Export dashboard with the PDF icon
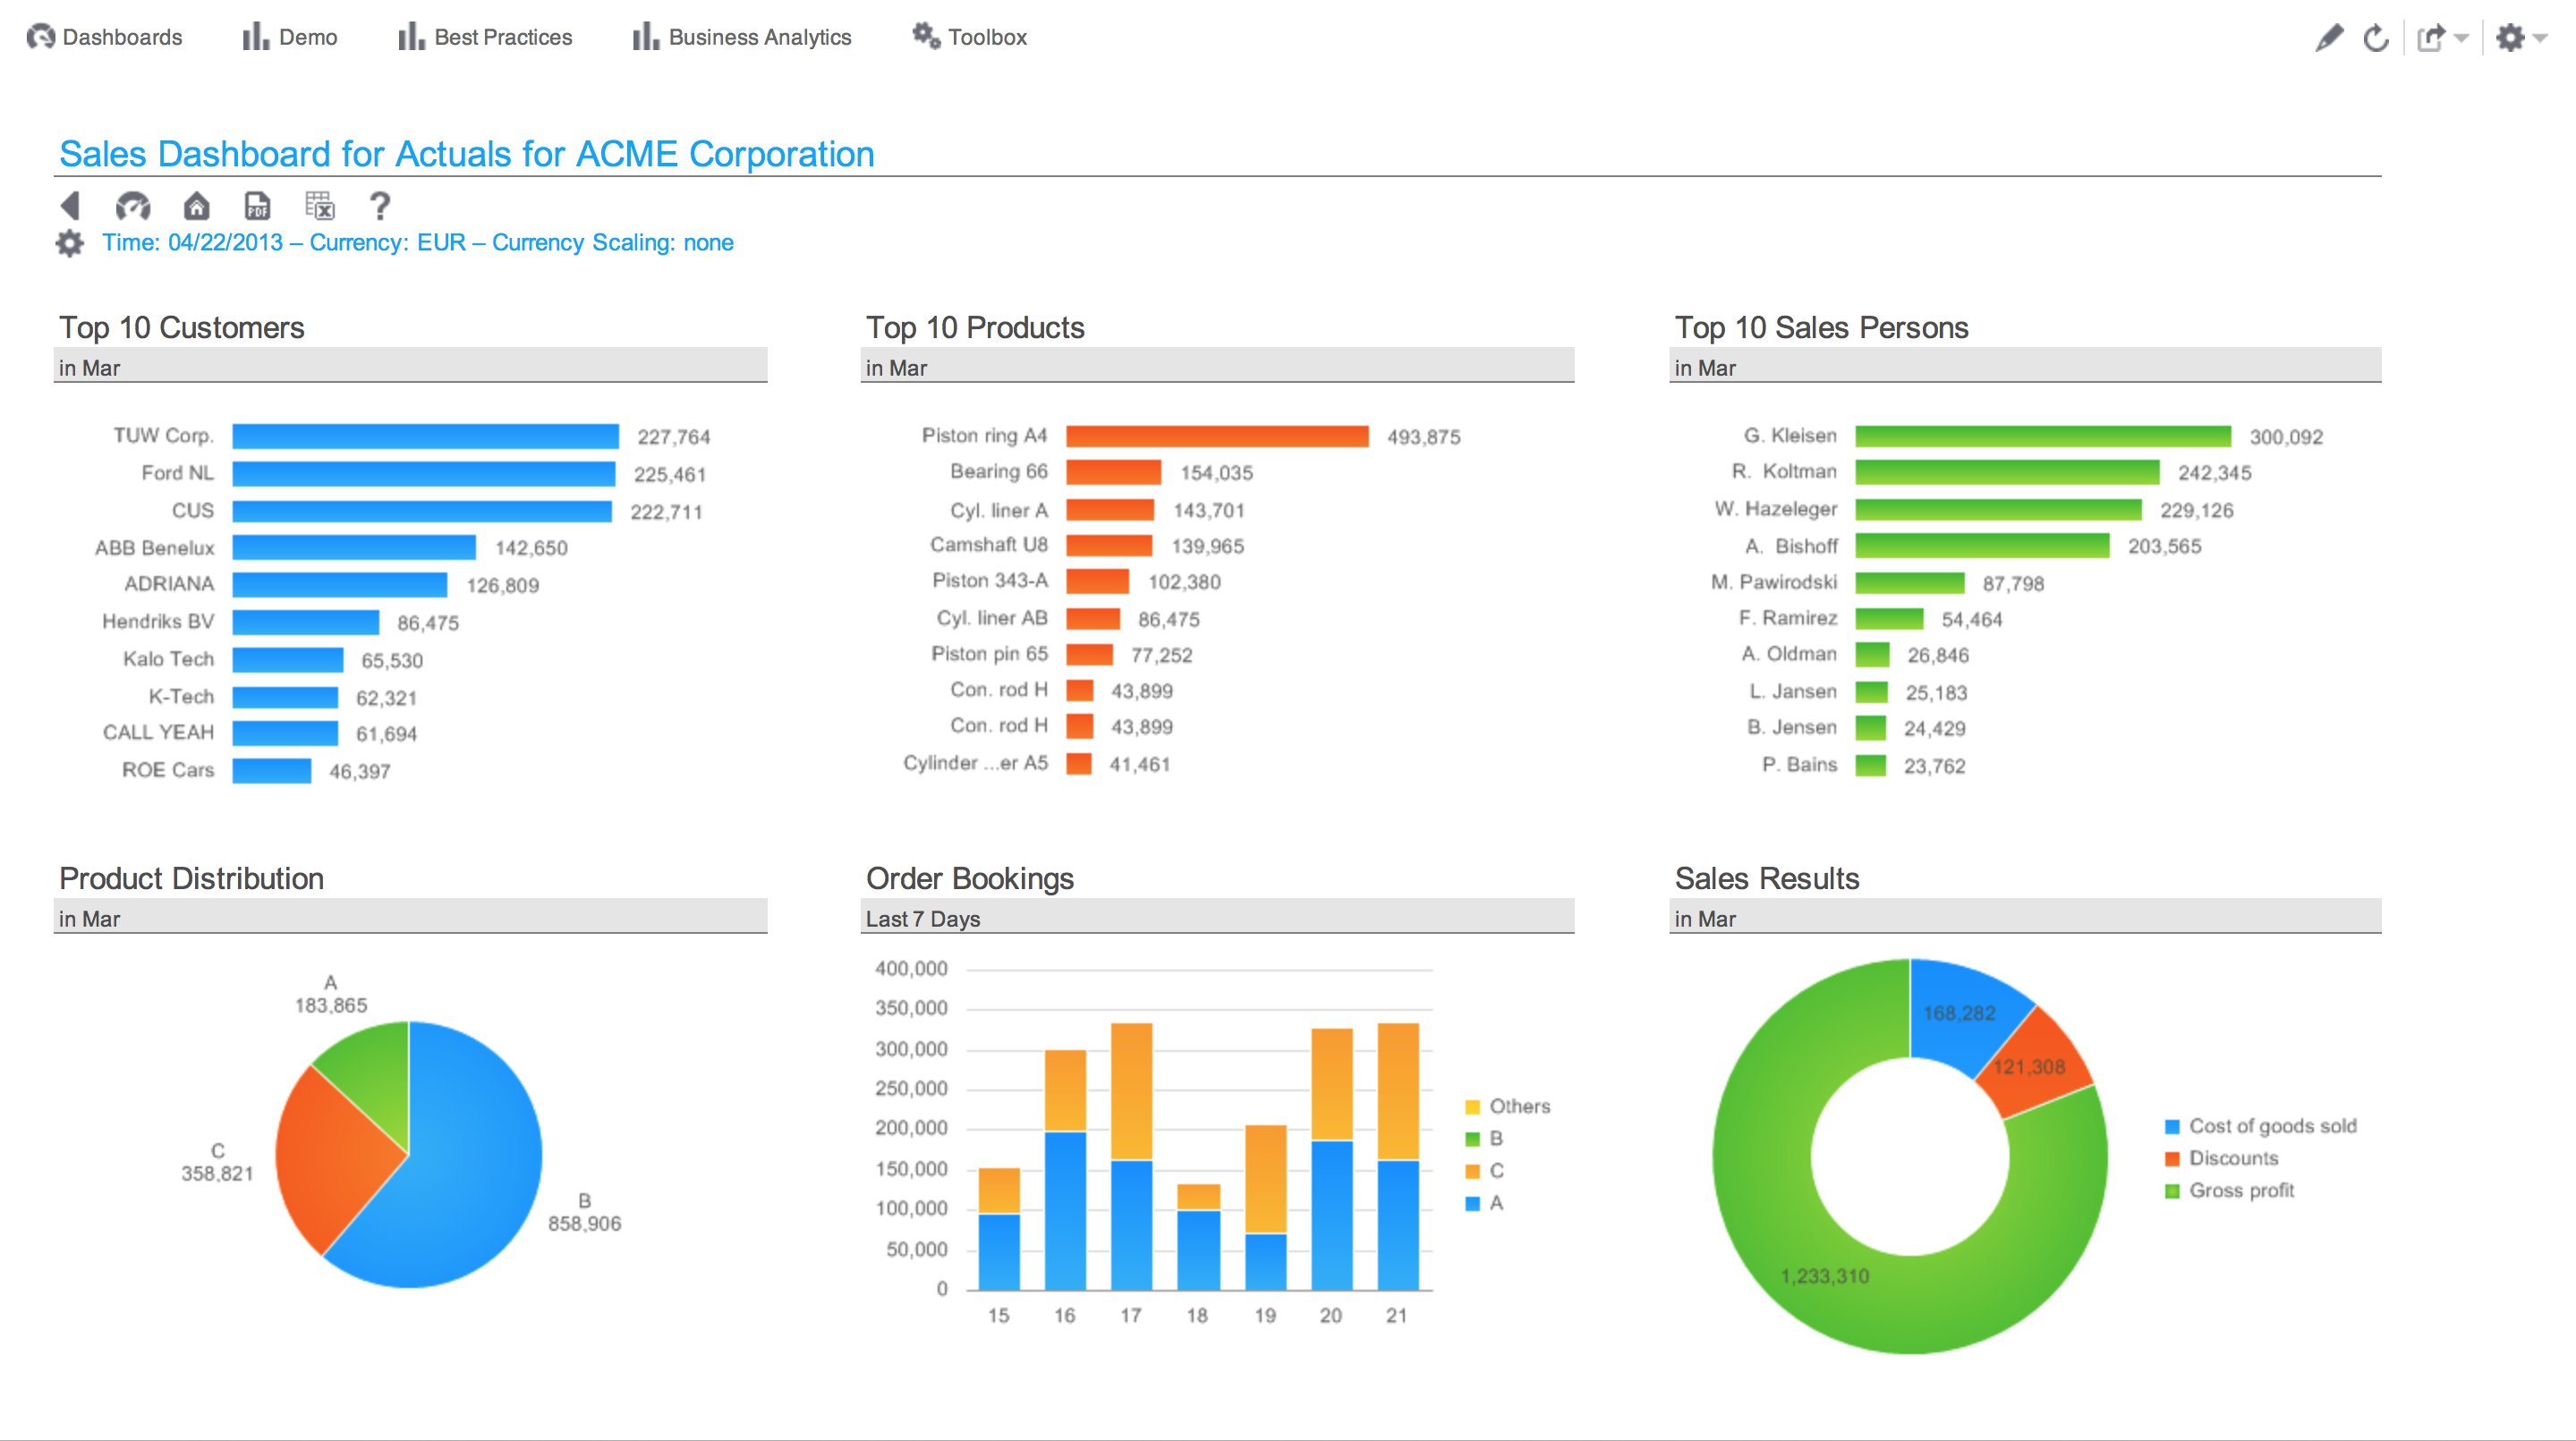This screenshot has height=1441, width=2576. 258,206
